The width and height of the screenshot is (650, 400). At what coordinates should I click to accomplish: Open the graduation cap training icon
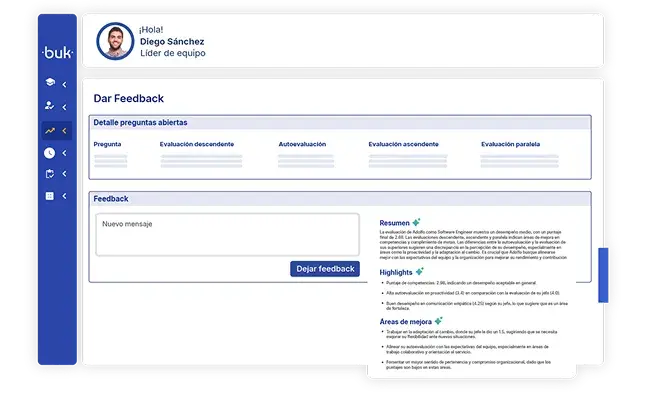[50, 83]
